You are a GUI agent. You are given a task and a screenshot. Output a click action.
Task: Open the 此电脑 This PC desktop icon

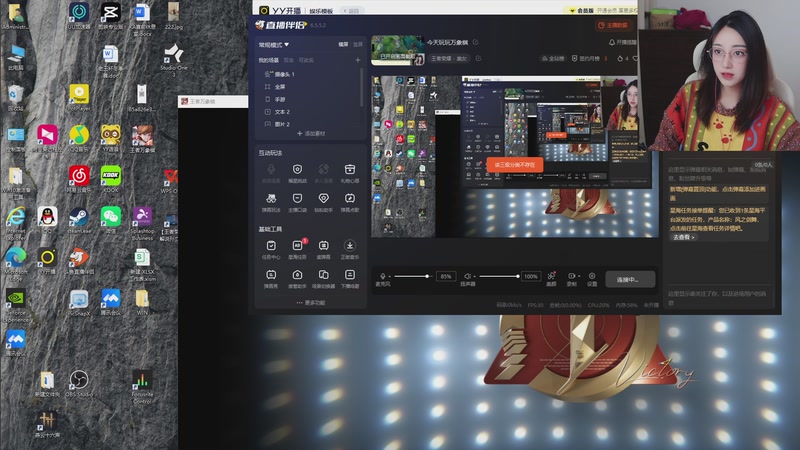click(x=16, y=57)
